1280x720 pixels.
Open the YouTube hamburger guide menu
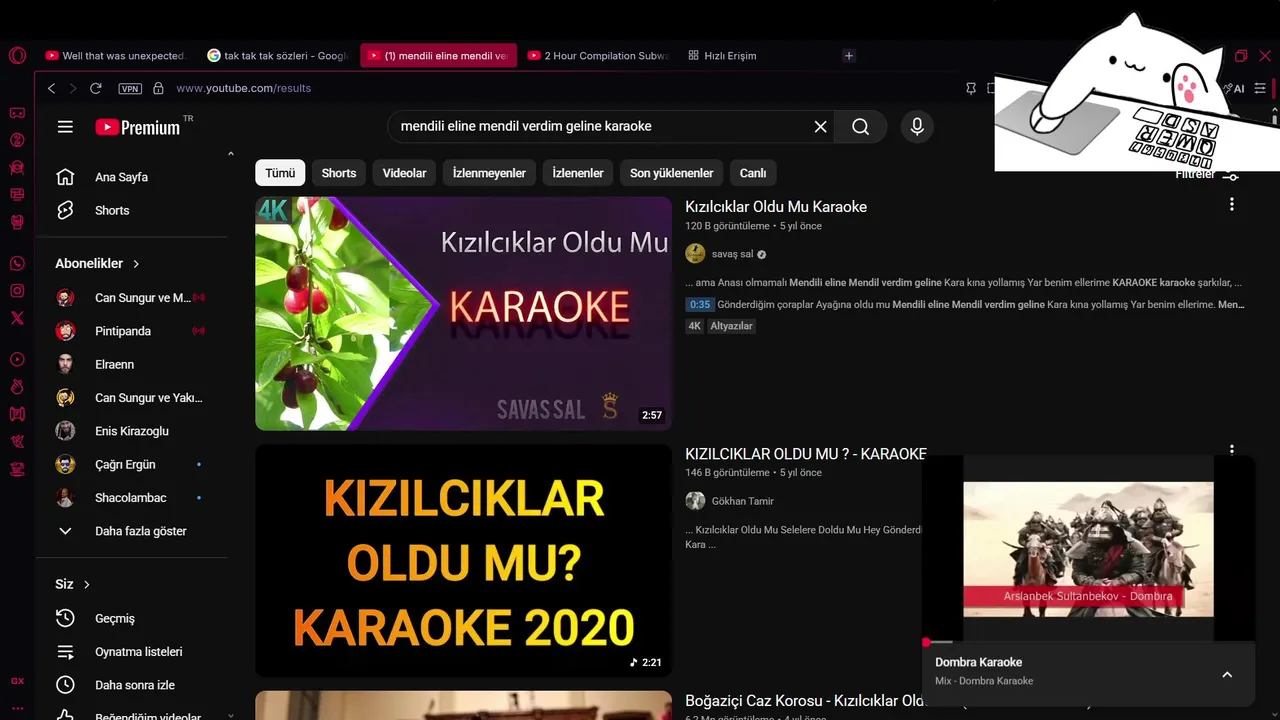pyautogui.click(x=65, y=127)
